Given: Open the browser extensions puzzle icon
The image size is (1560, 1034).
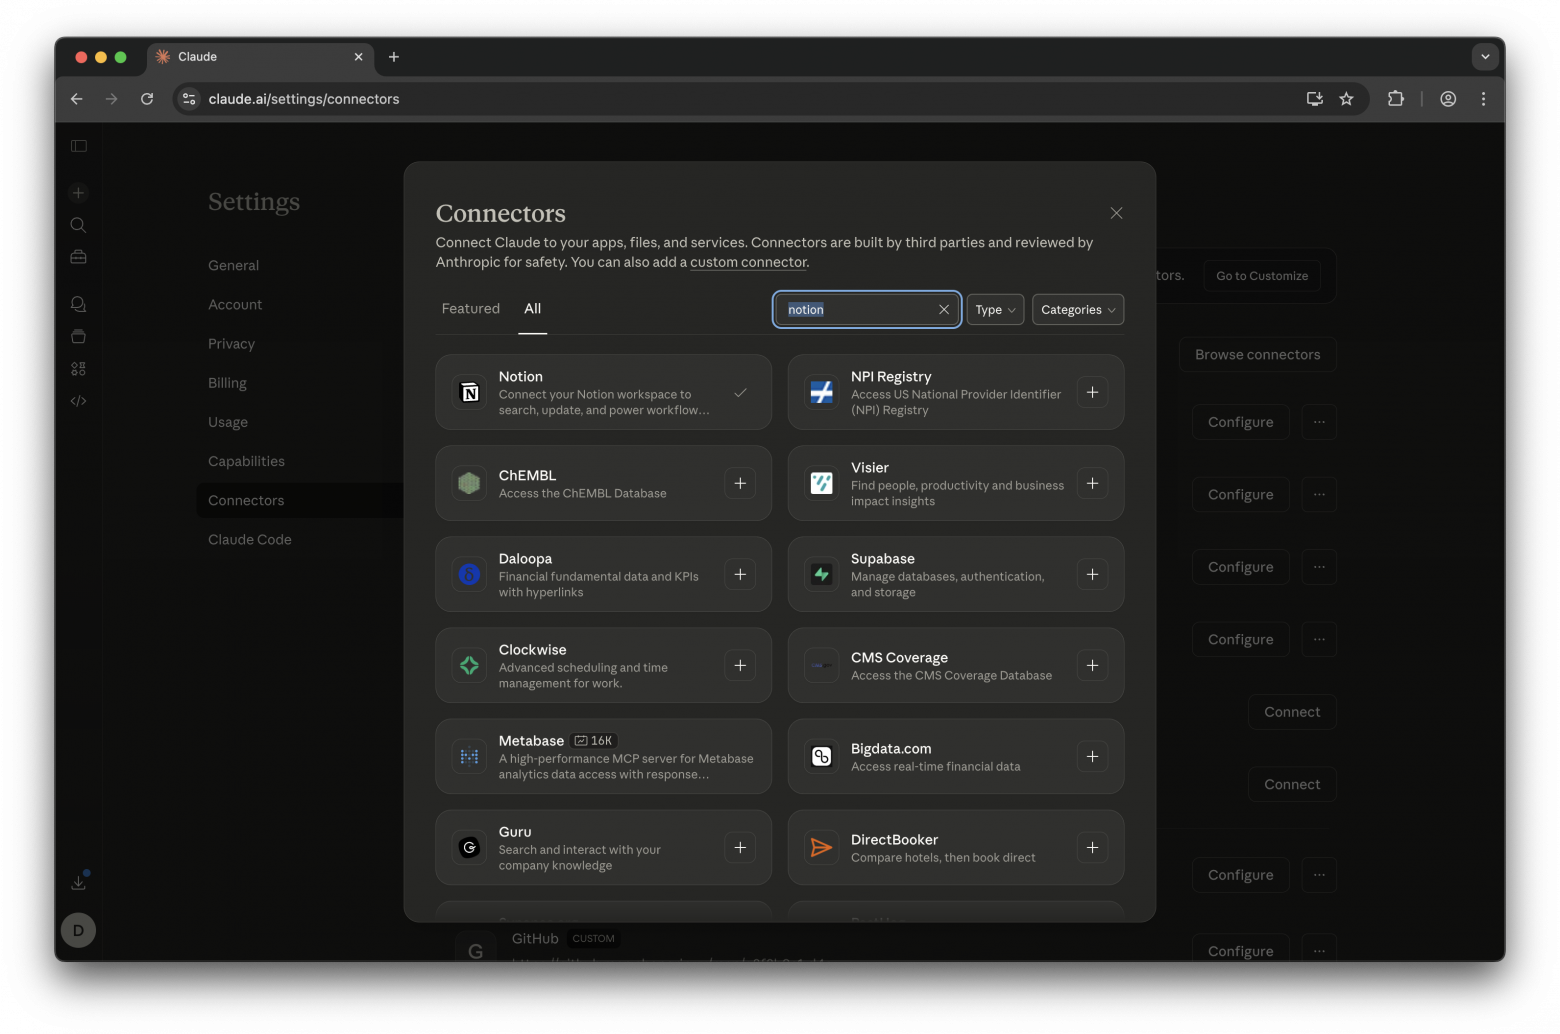Looking at the screenshot, I should pos(1395,99).
